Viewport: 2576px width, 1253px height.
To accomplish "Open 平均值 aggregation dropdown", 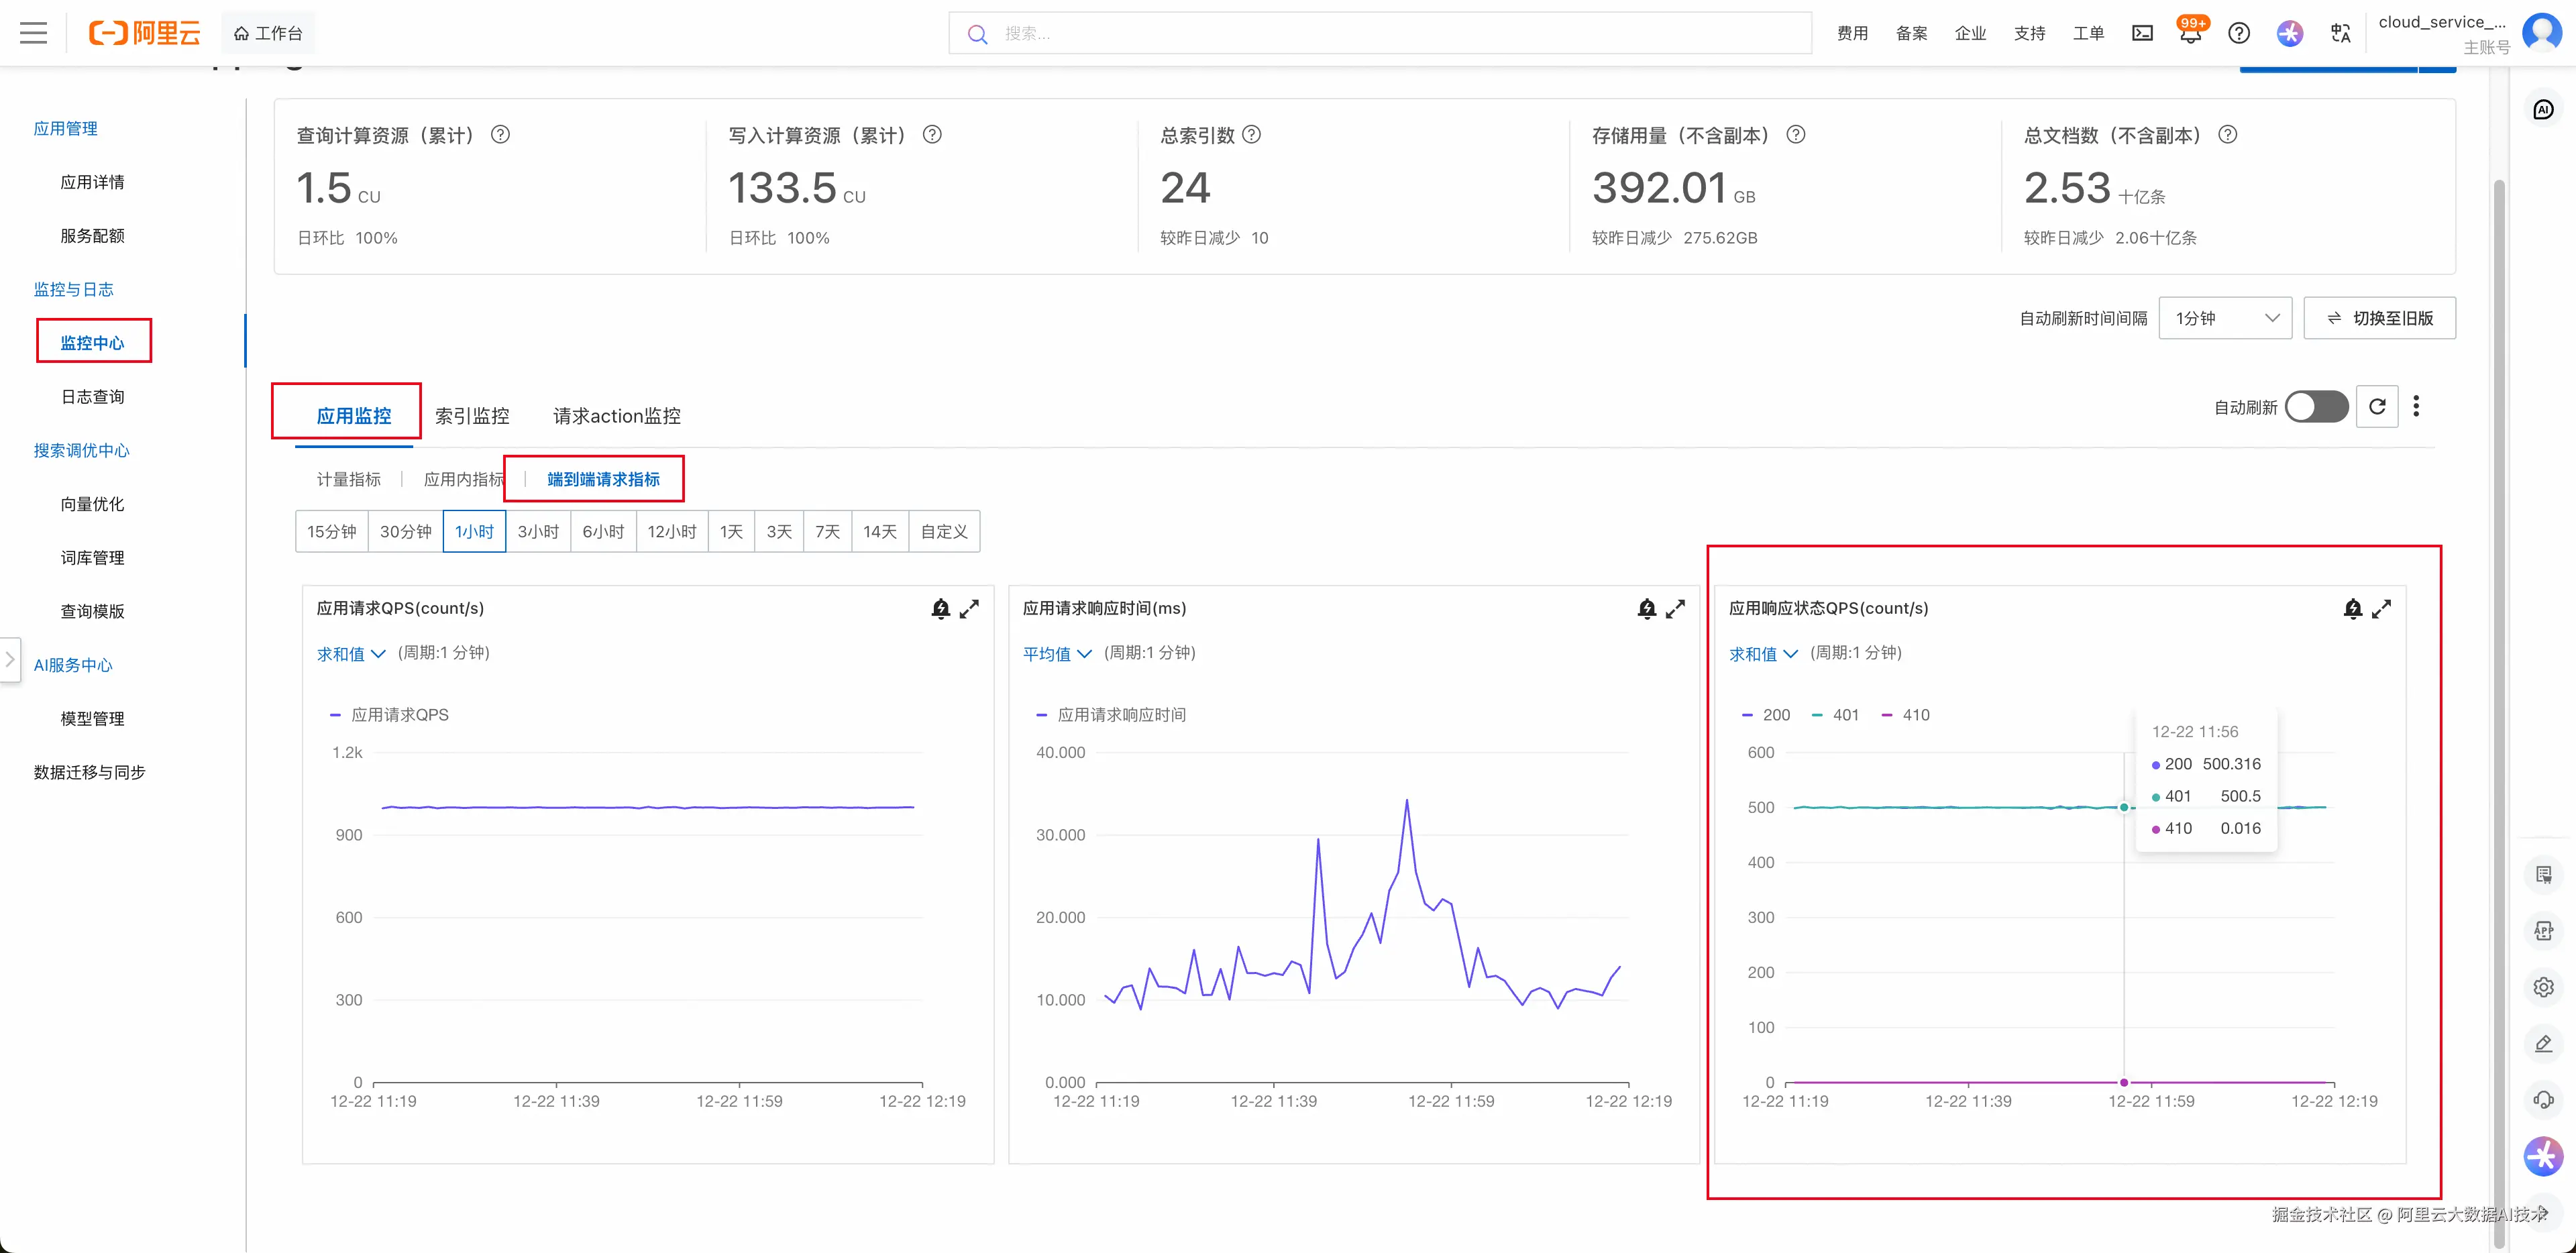I will click(1057, 654).
